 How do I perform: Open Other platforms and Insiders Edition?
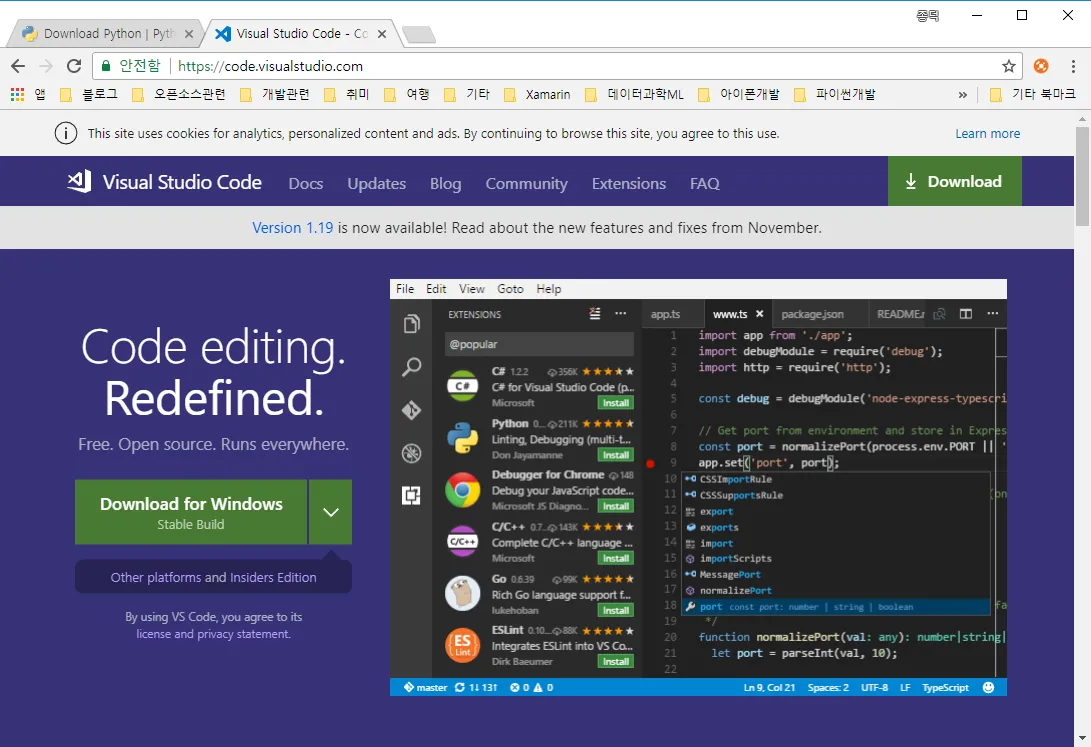(x=213, y=577)
